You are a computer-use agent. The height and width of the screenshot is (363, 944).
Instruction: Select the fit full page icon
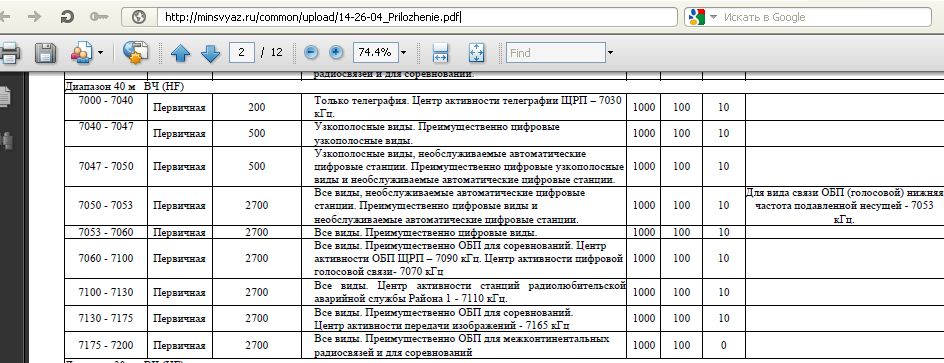(x=476, y=53)
